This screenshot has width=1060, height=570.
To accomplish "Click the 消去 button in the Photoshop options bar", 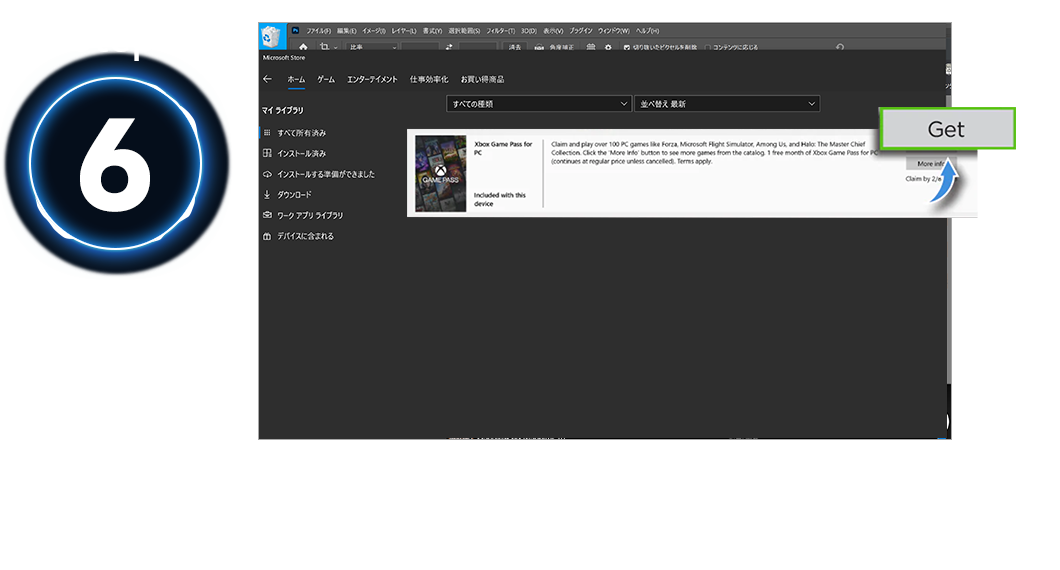I will click(x=515, y=47).
